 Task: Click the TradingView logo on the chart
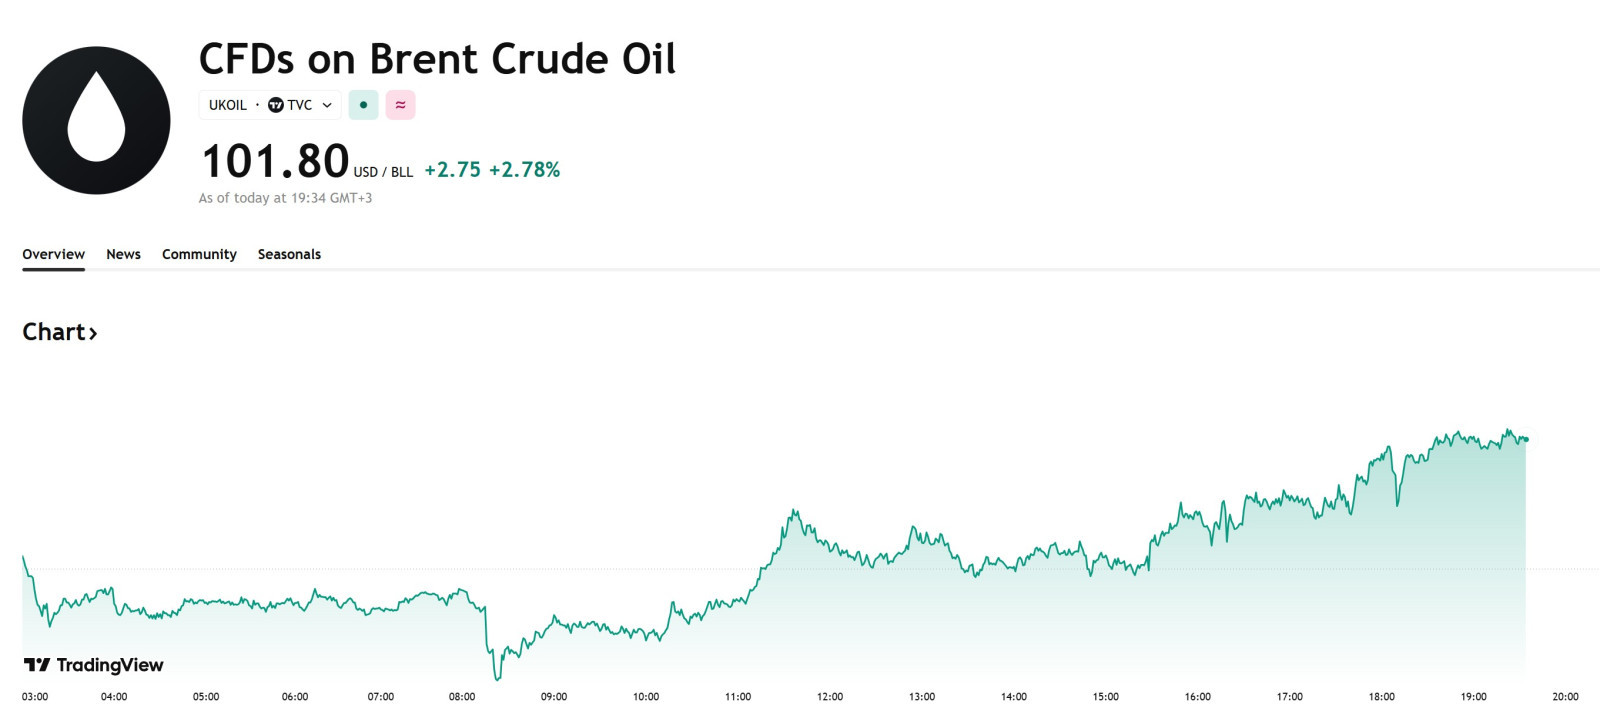93,665
